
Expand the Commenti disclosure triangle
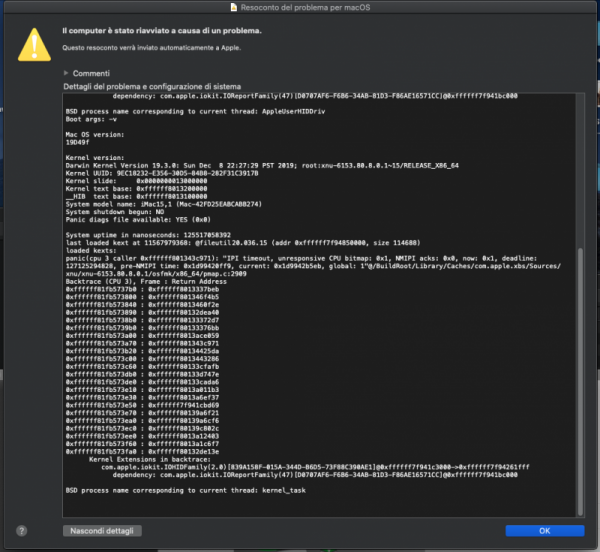coord(66,73)
